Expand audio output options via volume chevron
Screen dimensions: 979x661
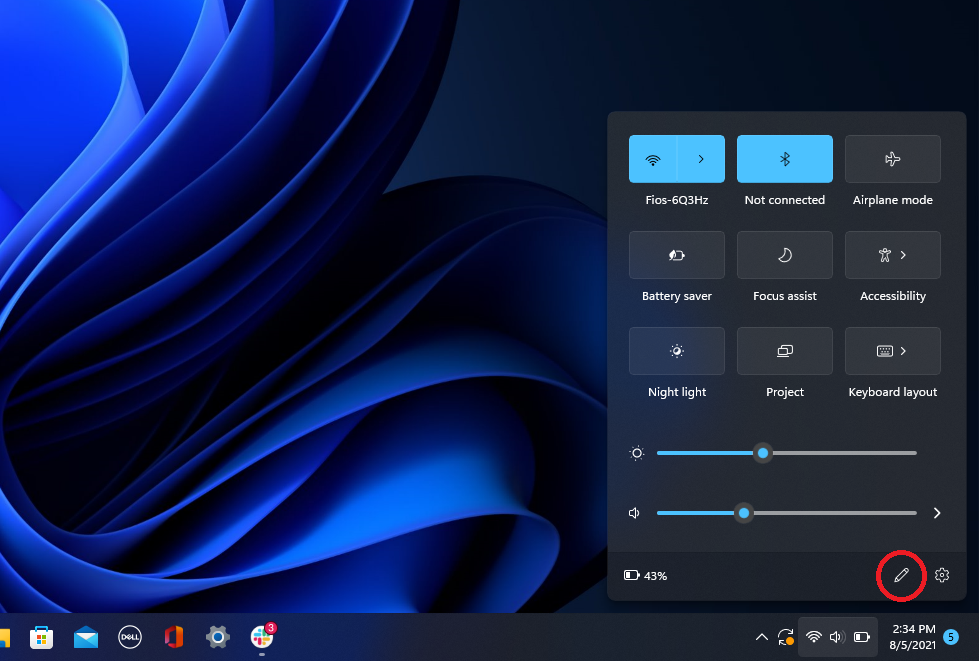click(x=936, y=513)
